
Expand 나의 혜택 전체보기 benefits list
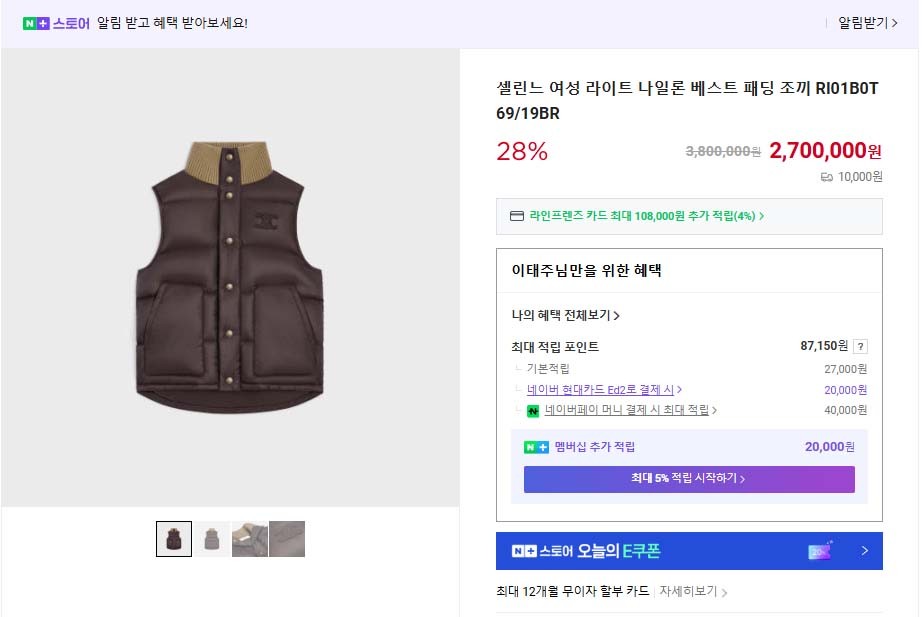pyautogui.click(x=566, y=316)
